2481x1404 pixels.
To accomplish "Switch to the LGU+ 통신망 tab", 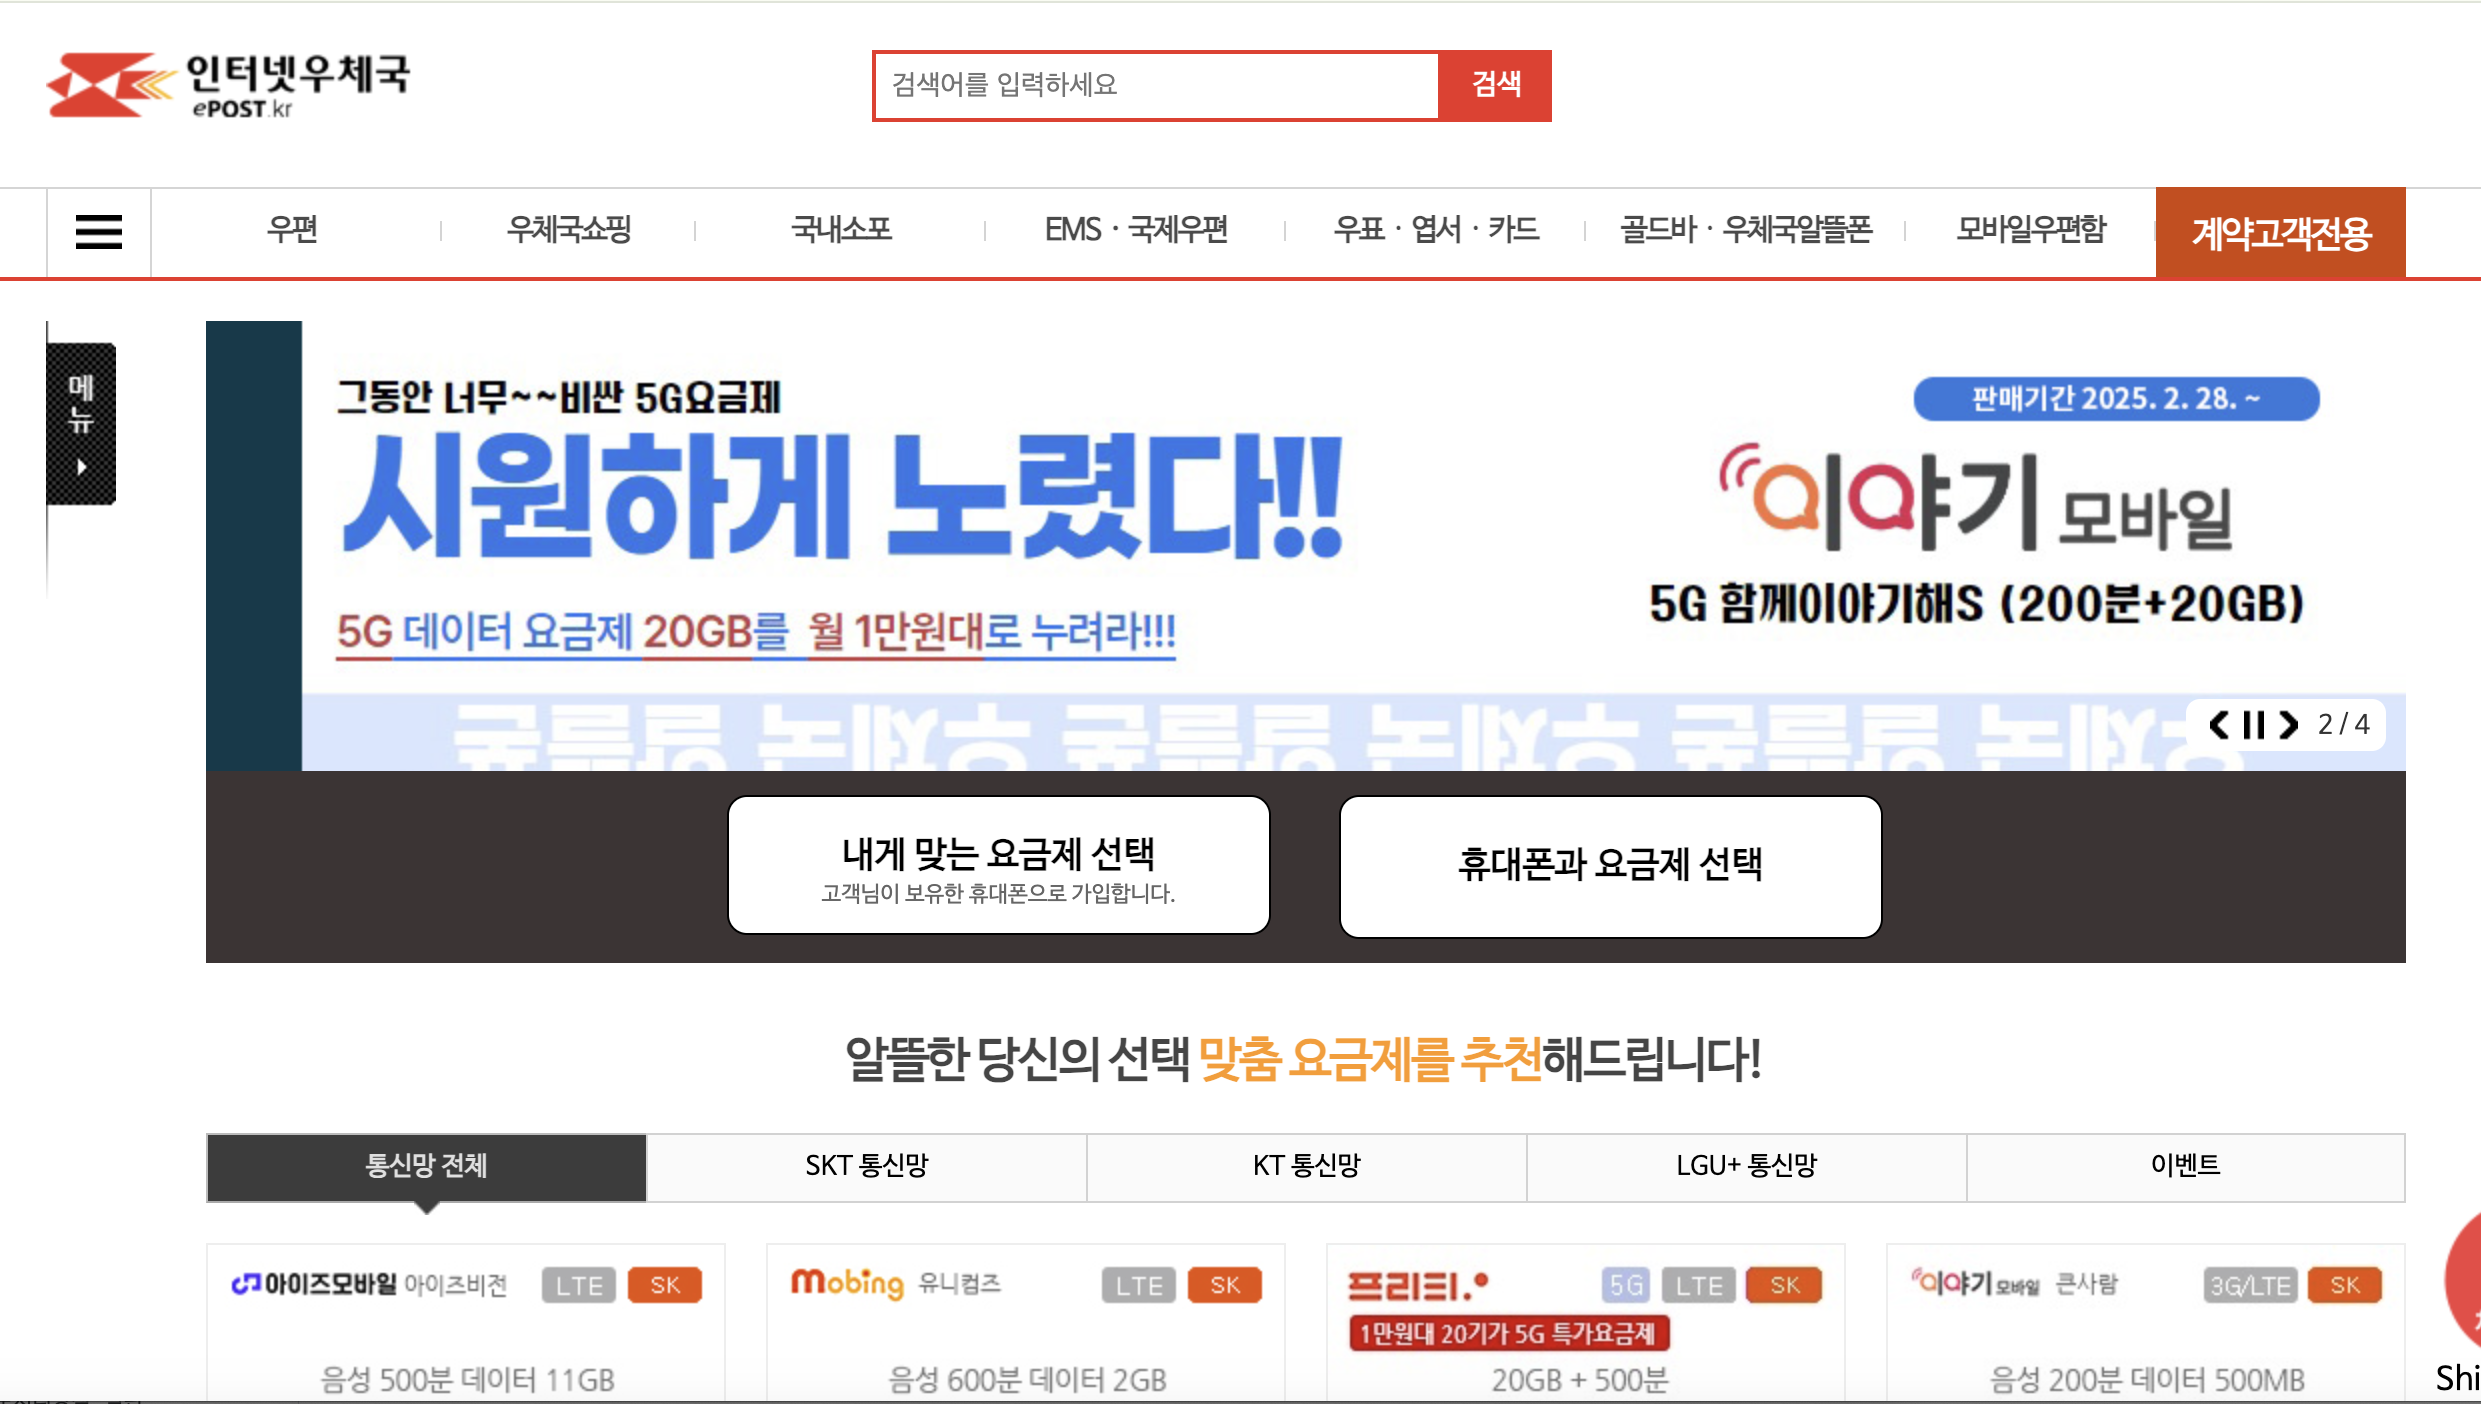I will pos(1747,1167).
